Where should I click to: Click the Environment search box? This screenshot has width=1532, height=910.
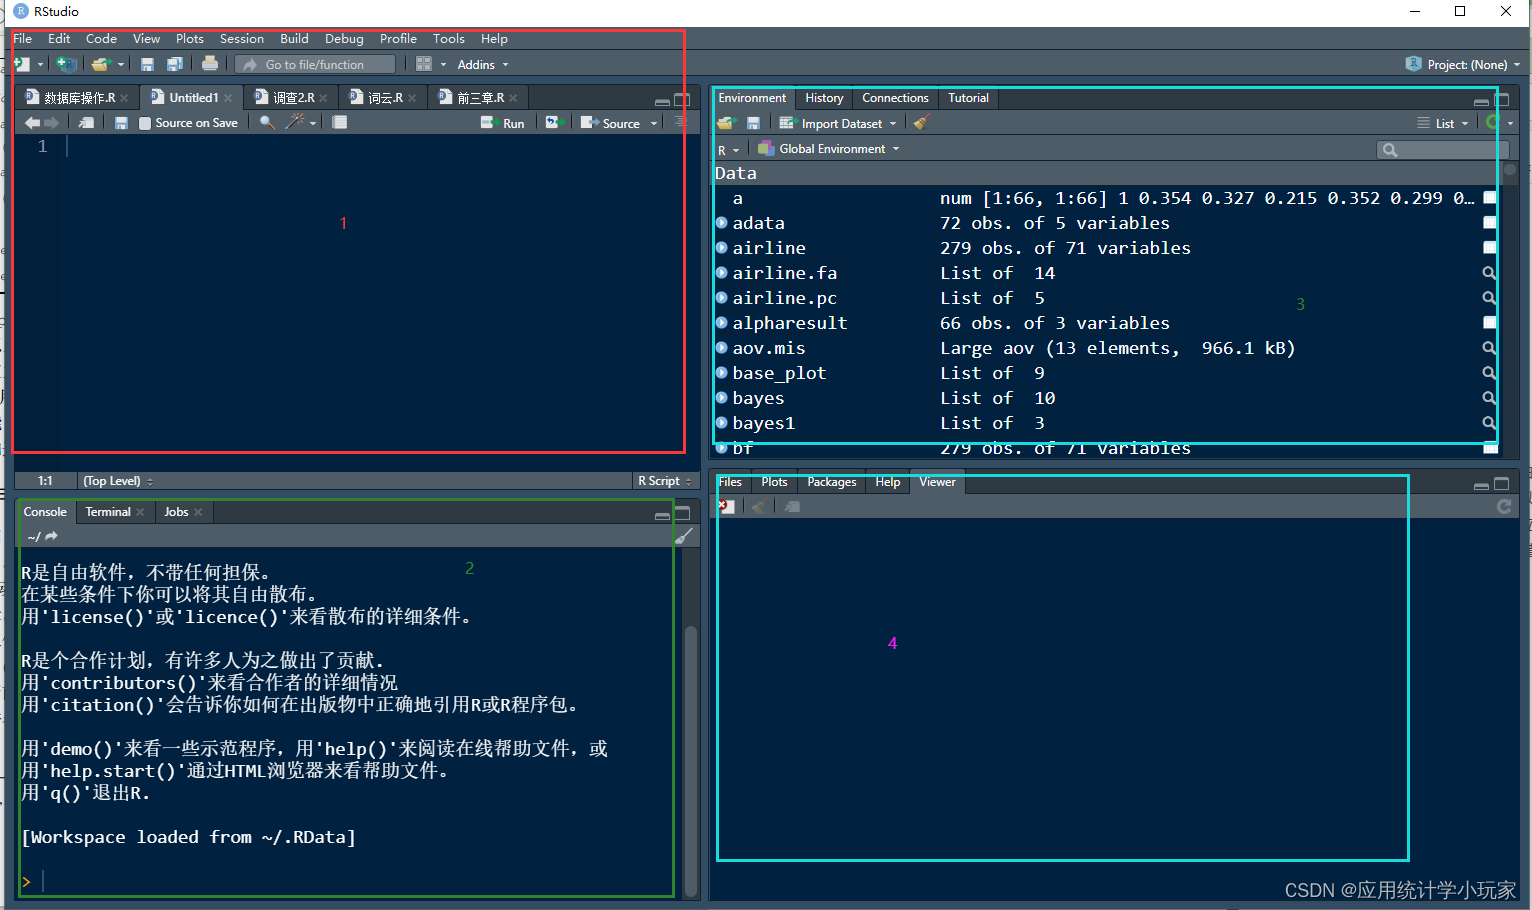[1443, 150]
